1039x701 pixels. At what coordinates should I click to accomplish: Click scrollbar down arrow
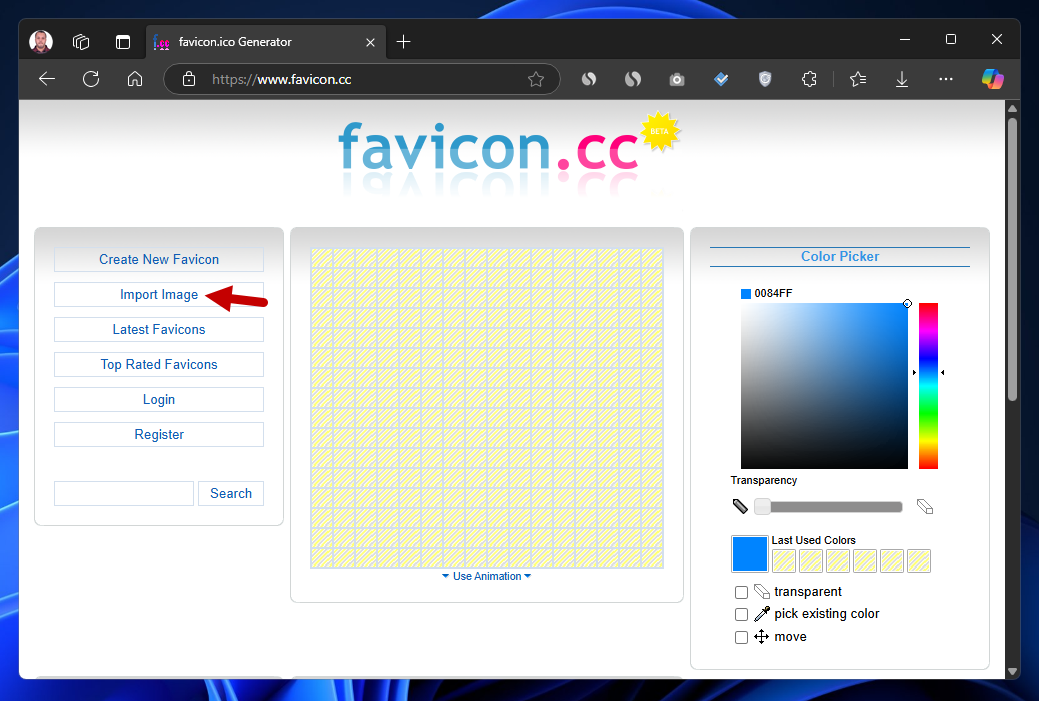pos(1012,671)
